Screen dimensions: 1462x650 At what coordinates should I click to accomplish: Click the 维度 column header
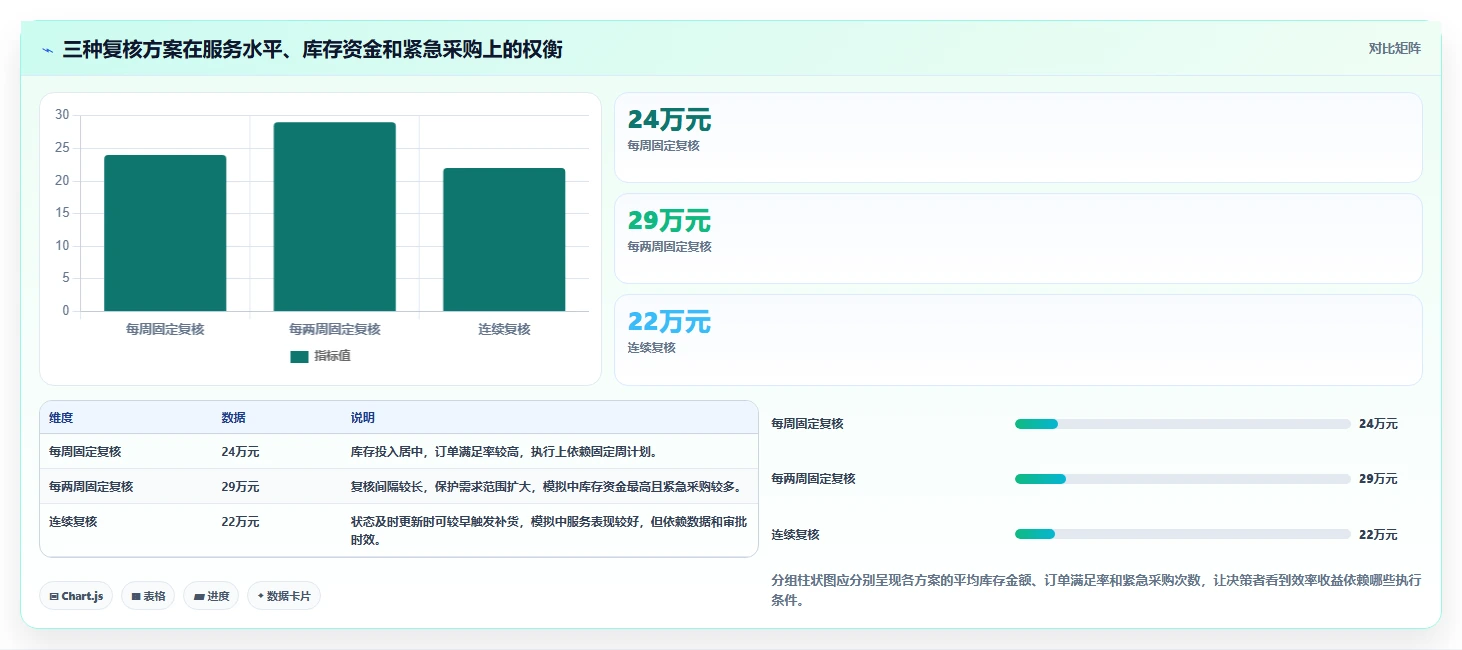pyautogui.click(x=61, y=418)
